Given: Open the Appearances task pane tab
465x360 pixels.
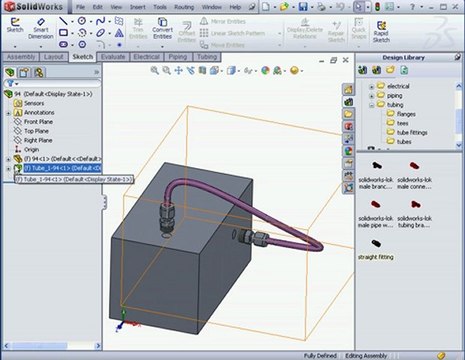Looking at the screenshot, I should (x=348, y=151).
